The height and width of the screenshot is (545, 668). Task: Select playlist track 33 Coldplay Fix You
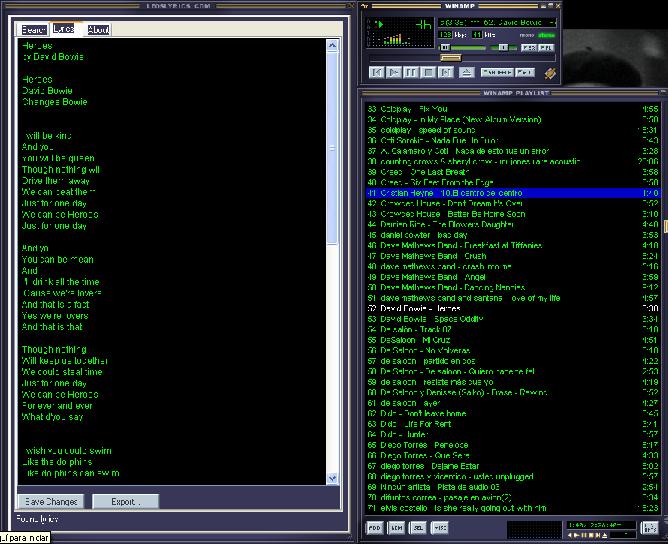(x=513, y=109)
